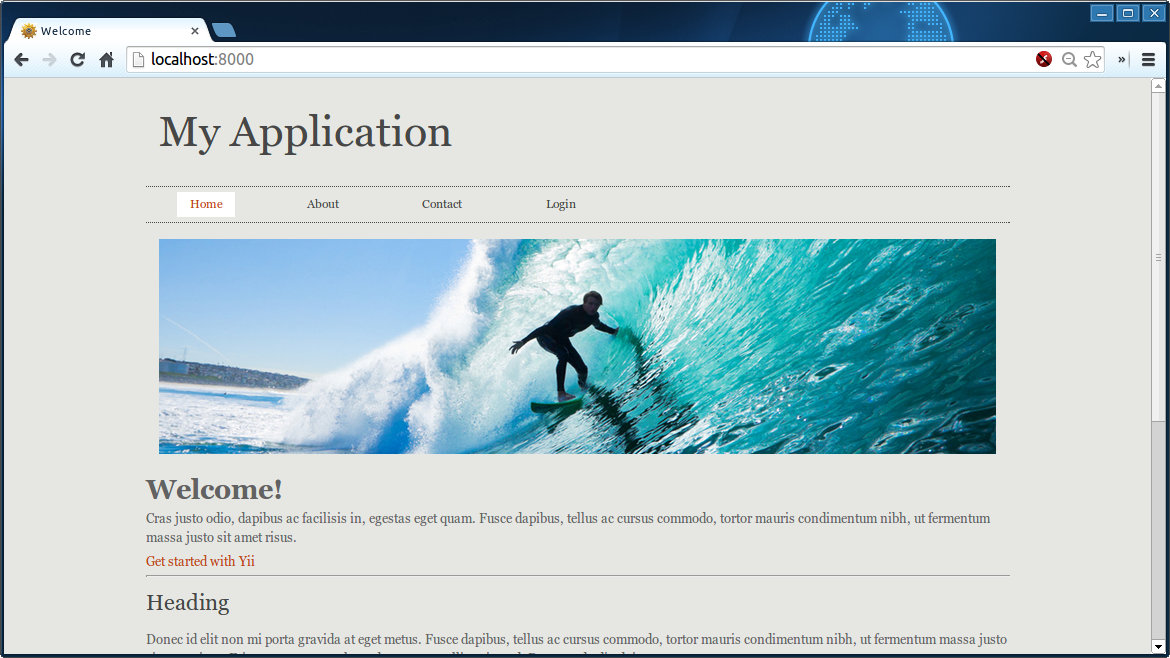Viewport: 1170px width, 658px height.
Task: Click the Login link
Action: pos(560,204)
